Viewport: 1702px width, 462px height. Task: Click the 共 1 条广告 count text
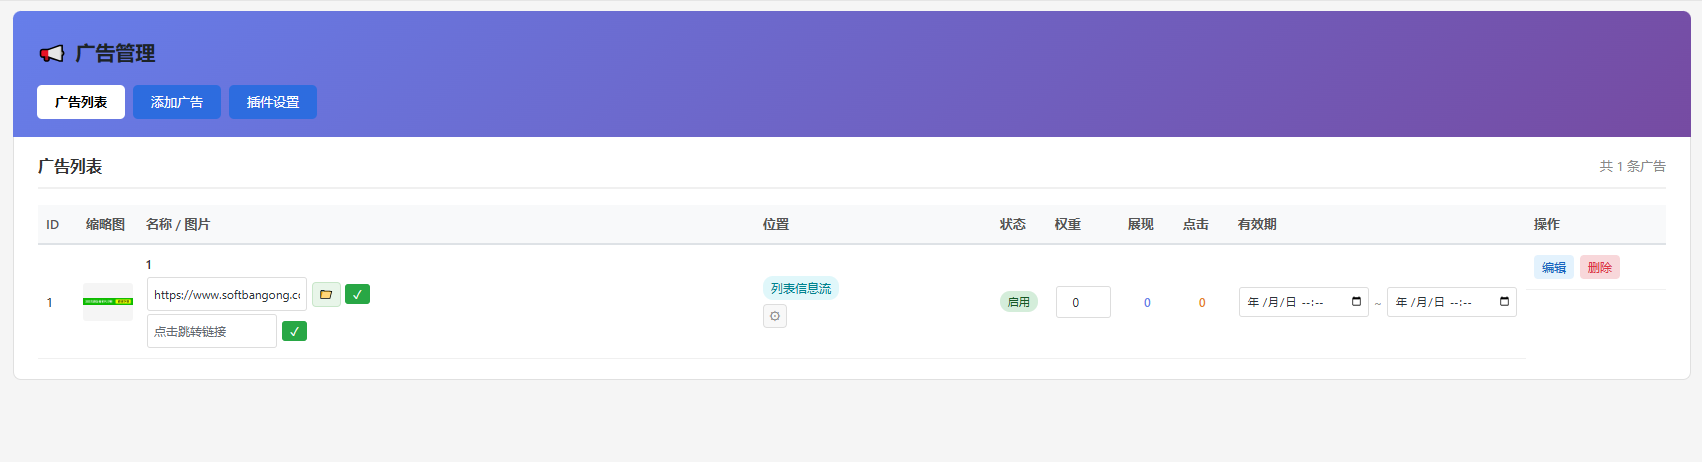[1632, 166]
